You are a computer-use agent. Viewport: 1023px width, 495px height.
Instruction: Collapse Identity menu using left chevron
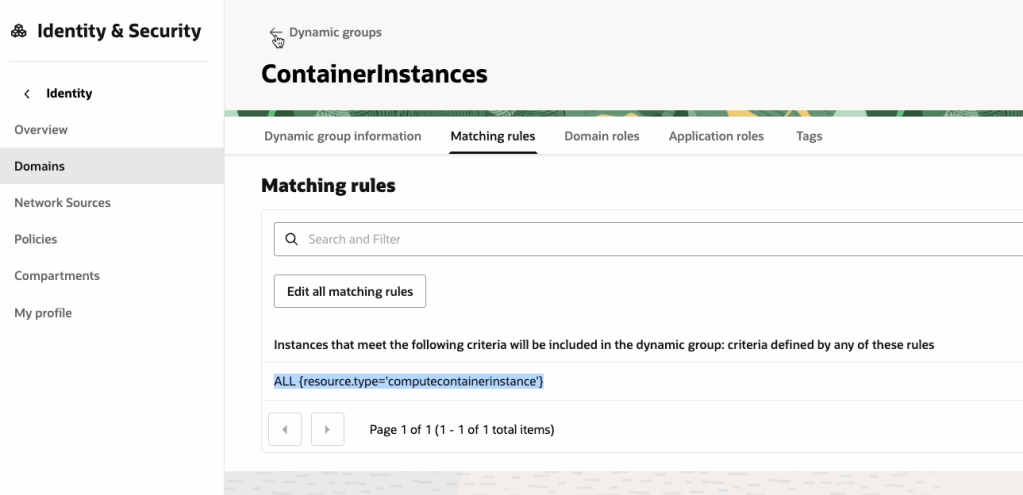pos(27,94)
